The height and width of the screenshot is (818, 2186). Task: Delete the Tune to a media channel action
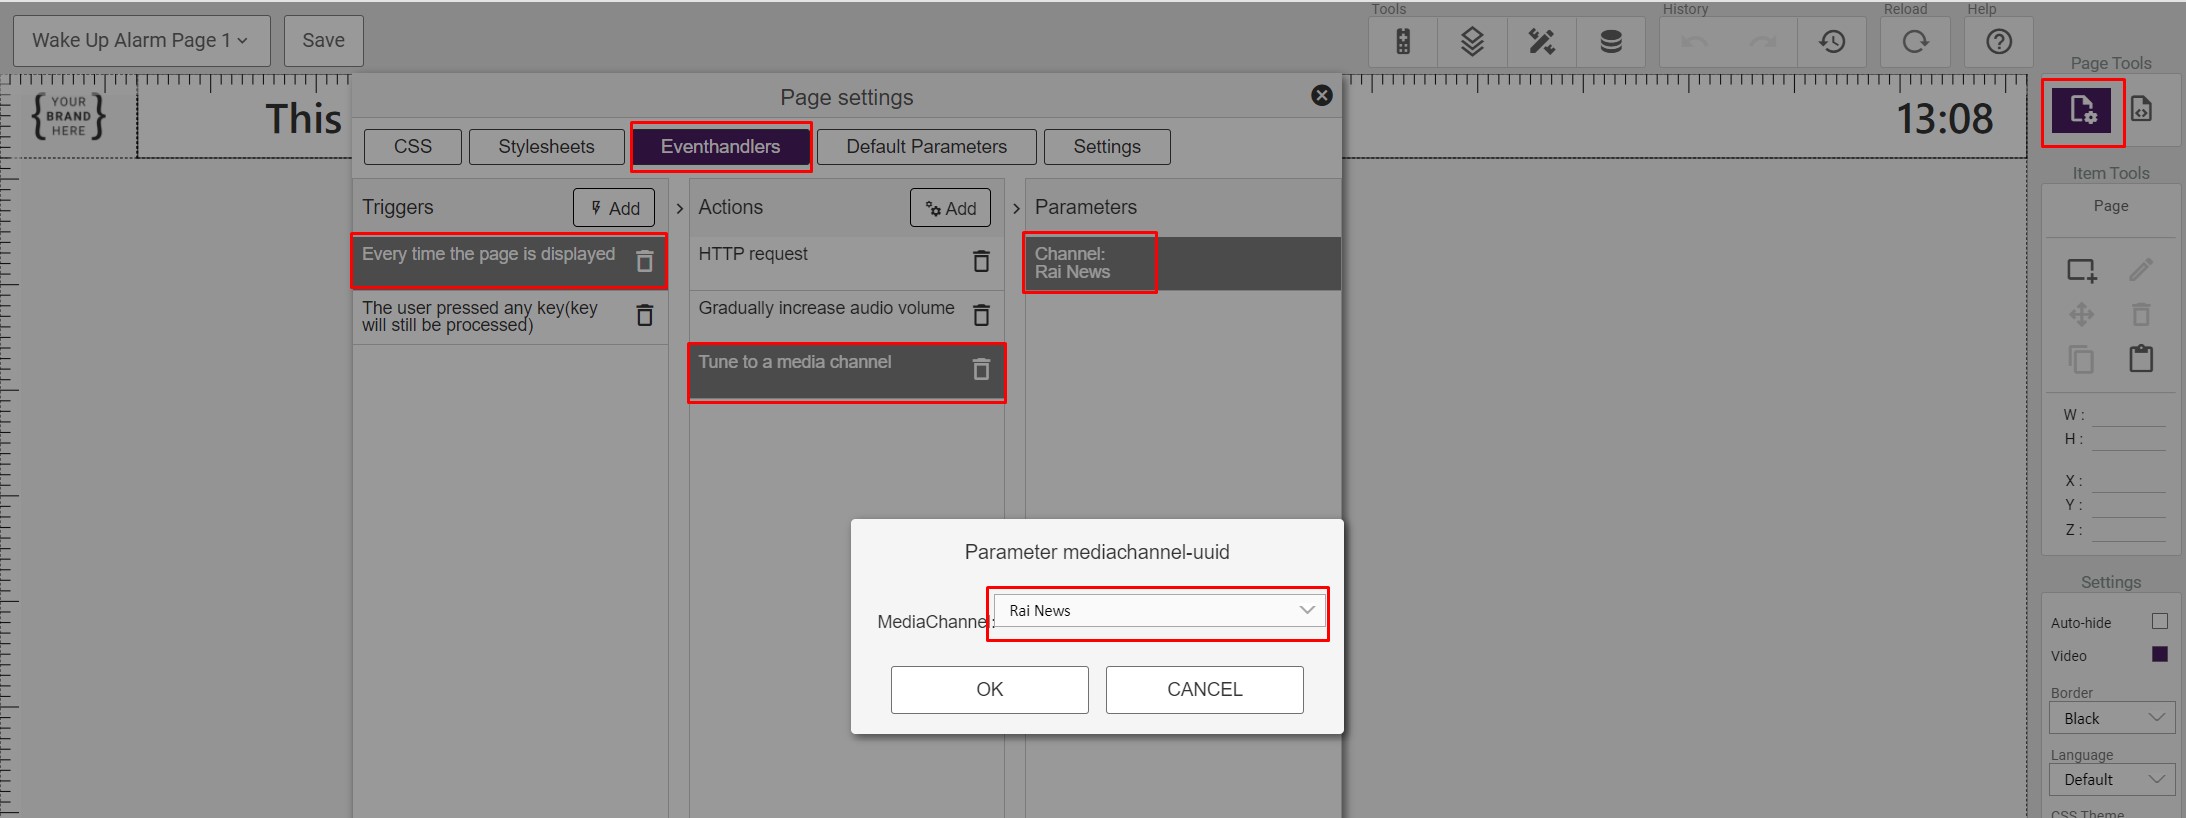[981, 369]
